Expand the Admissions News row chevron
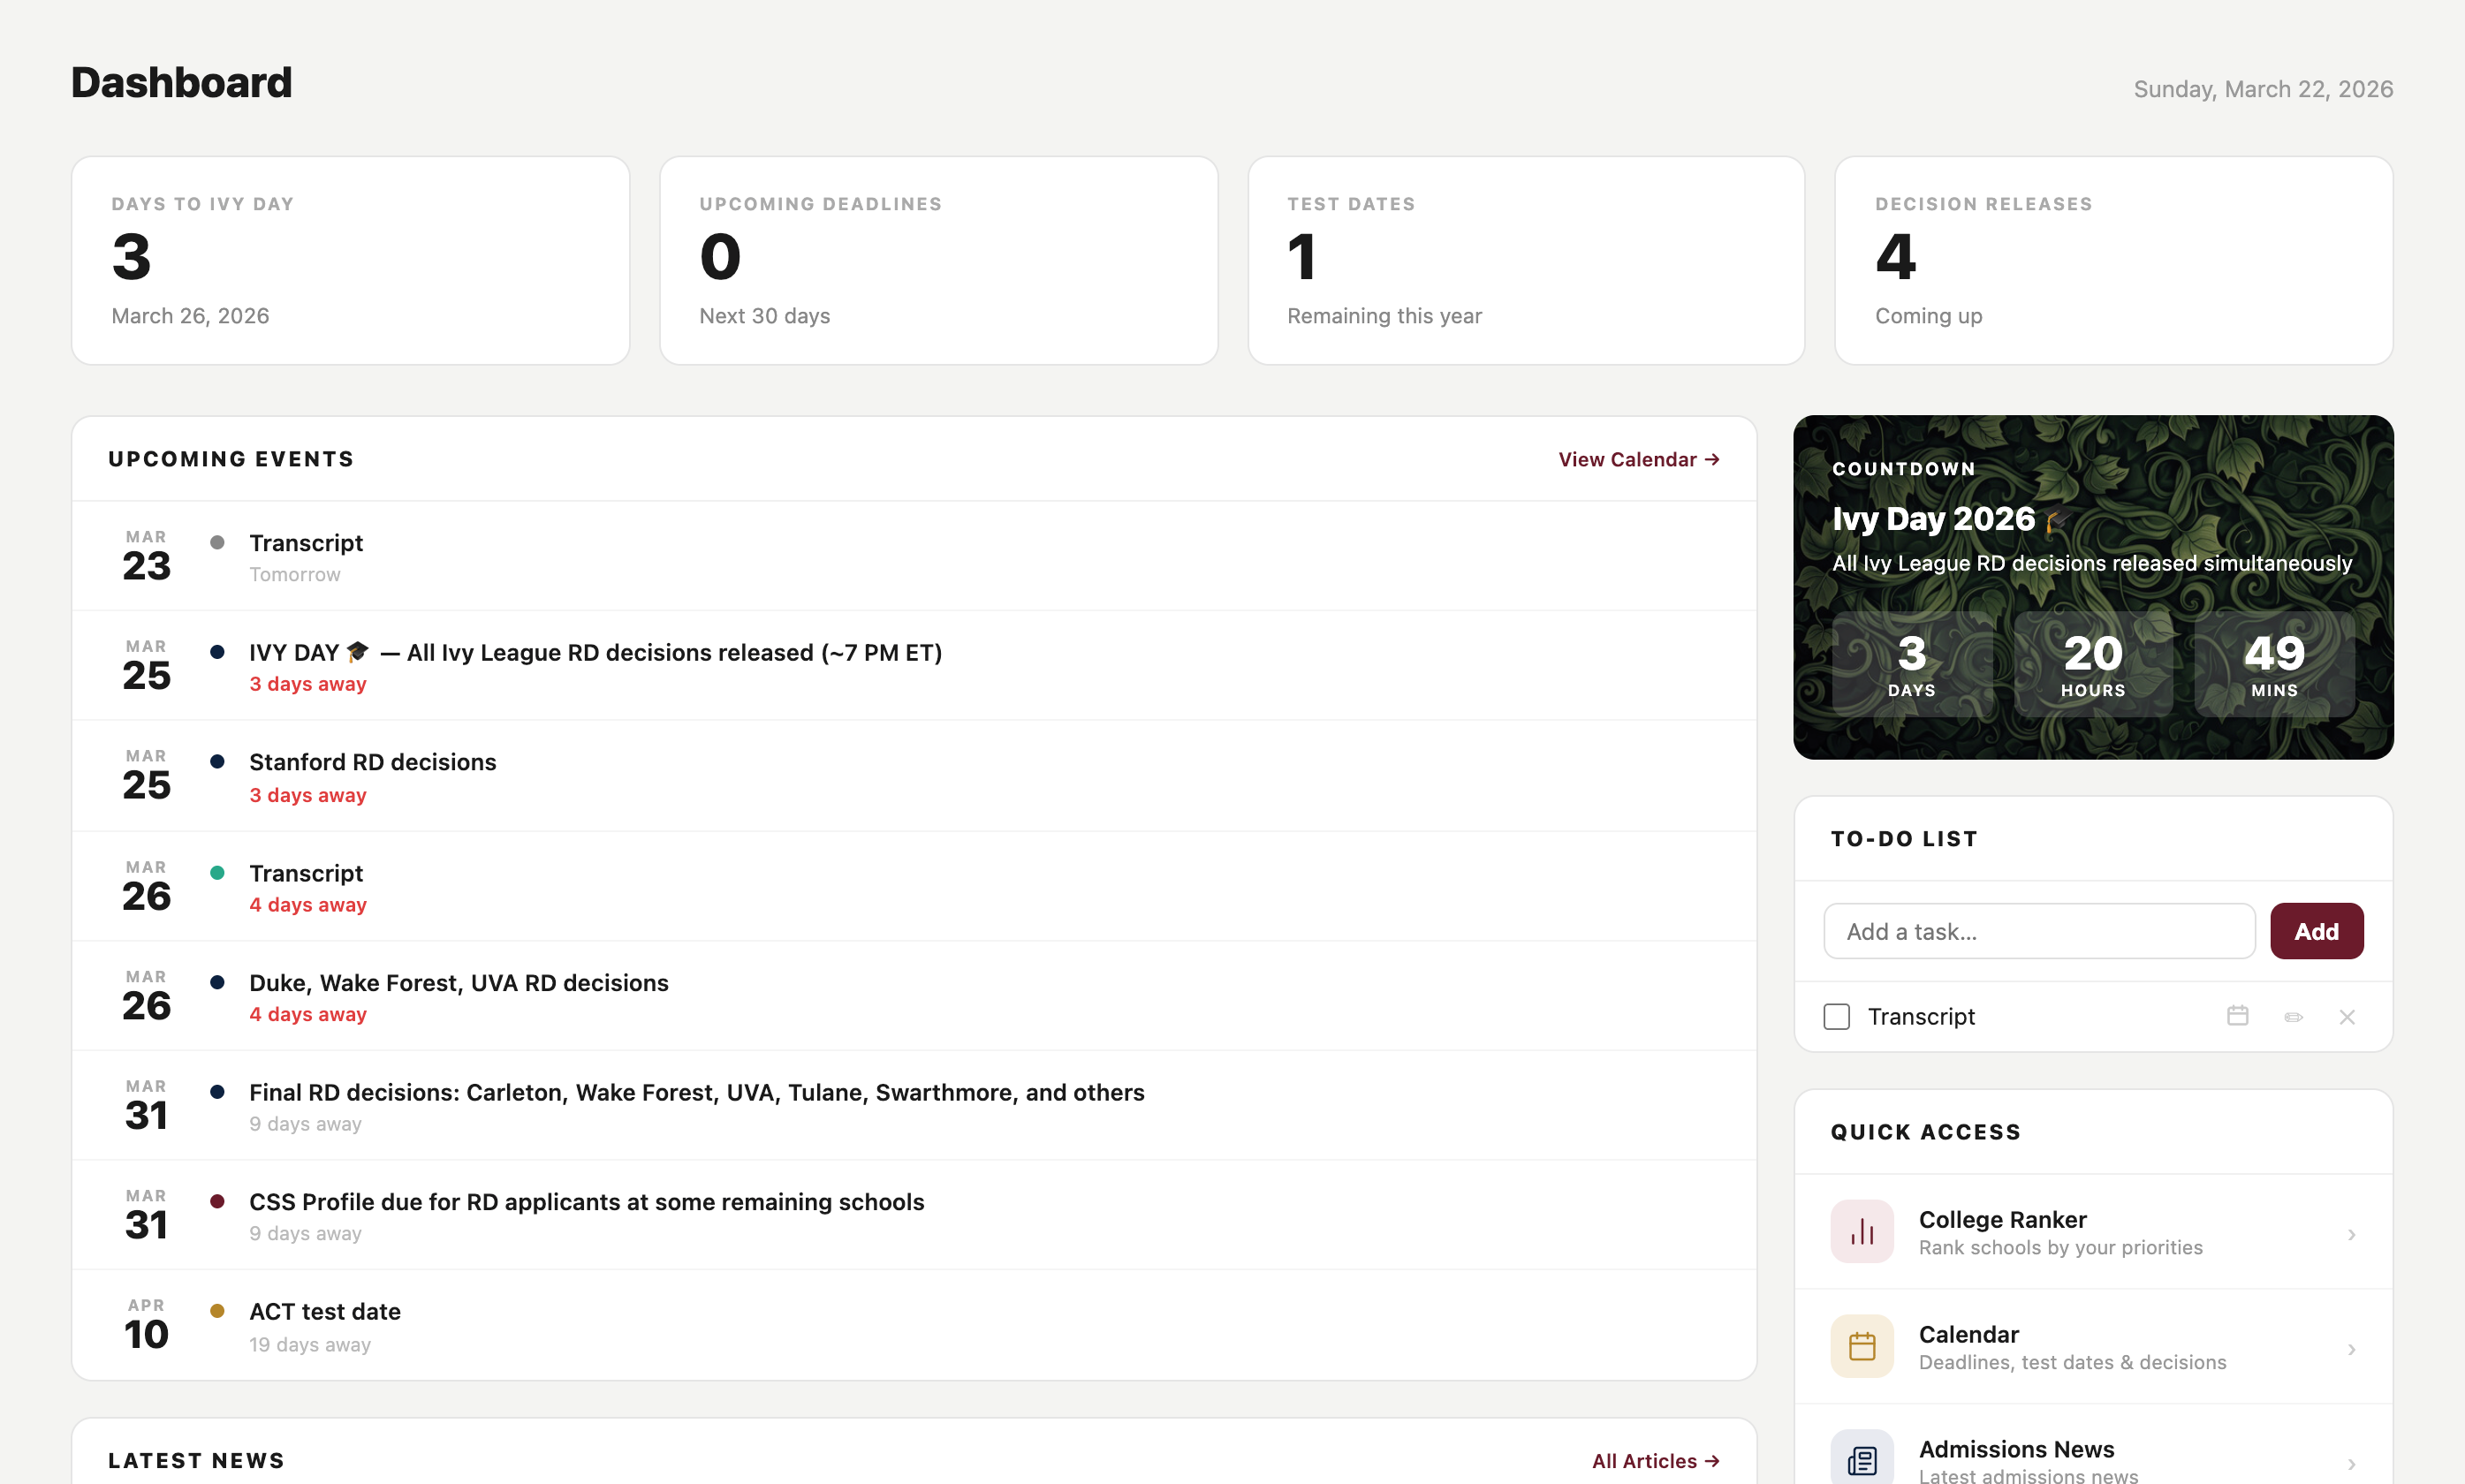 pyautogui.click(x=2351, y=1461)
